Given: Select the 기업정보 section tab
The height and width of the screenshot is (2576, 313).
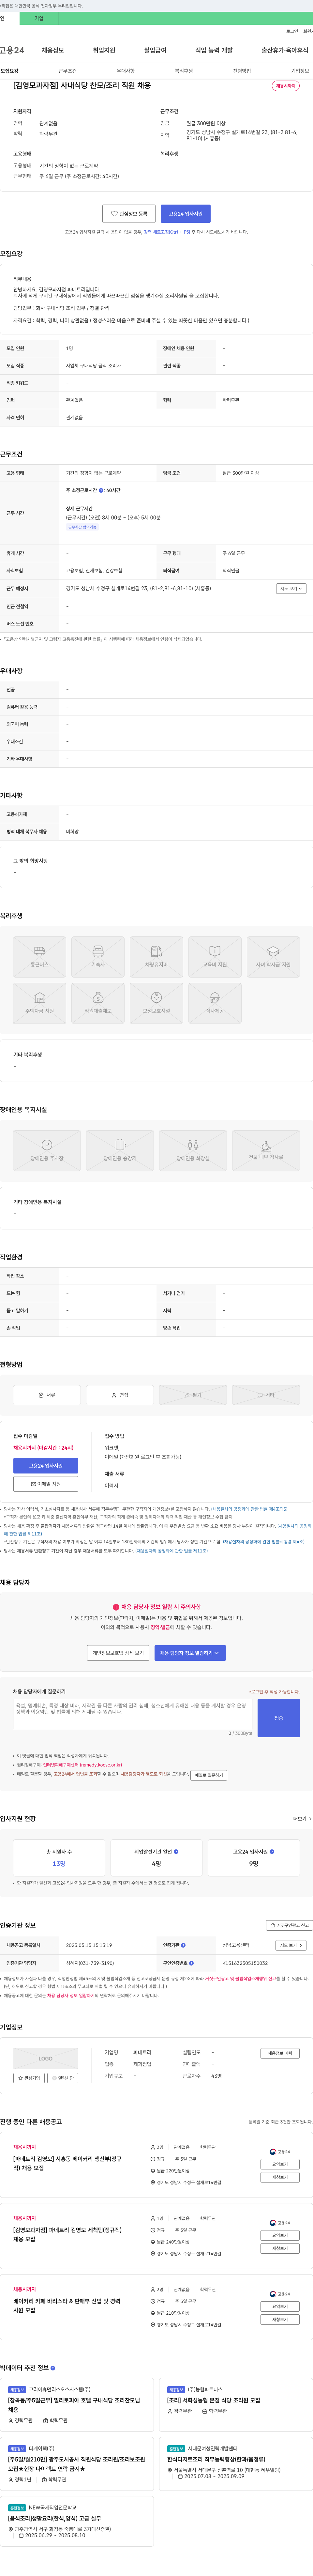Looking at the screenshot, I should (300, 71).
